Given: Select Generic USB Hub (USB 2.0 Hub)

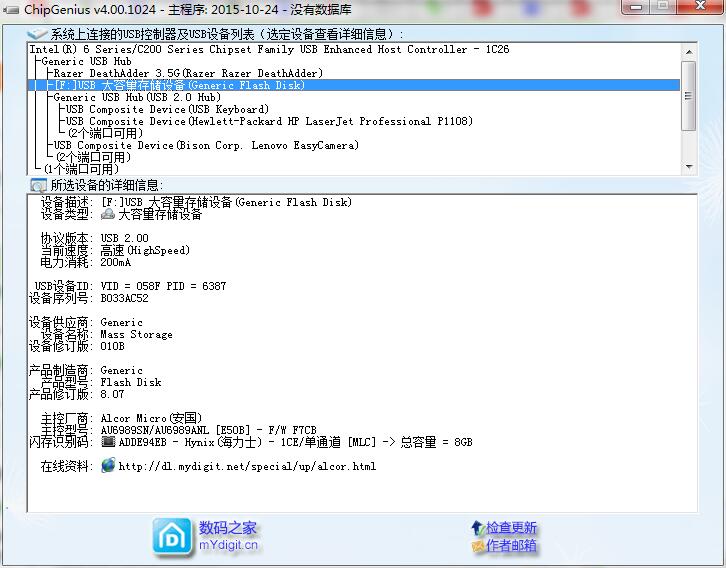Looking at the screenshot, I should pos(137,97).
